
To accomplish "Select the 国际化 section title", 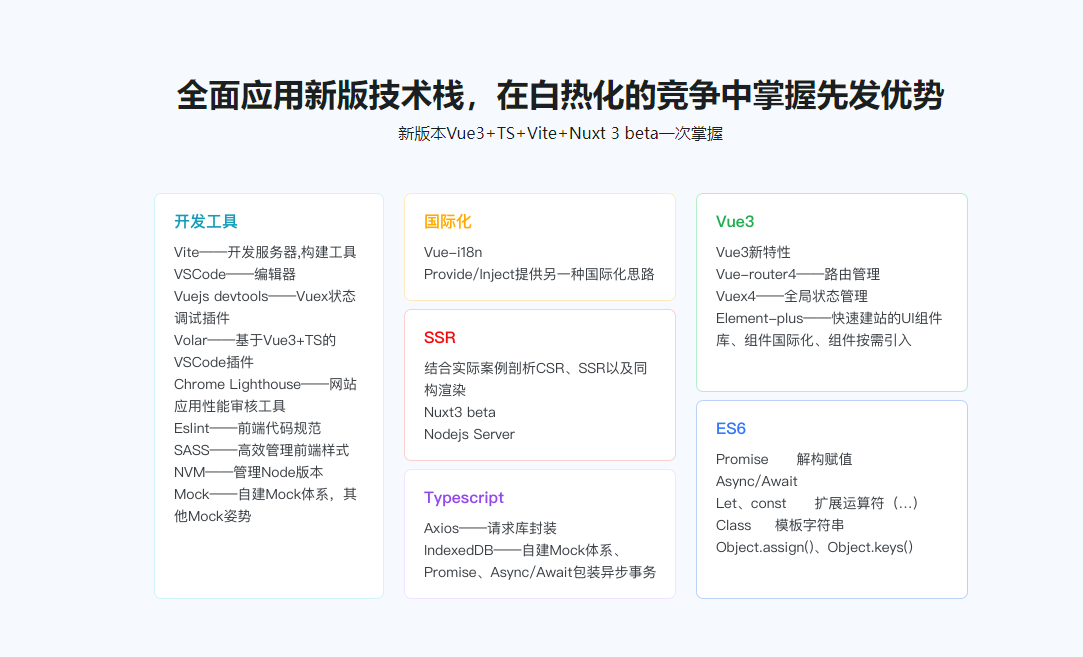I will (445, 221).
